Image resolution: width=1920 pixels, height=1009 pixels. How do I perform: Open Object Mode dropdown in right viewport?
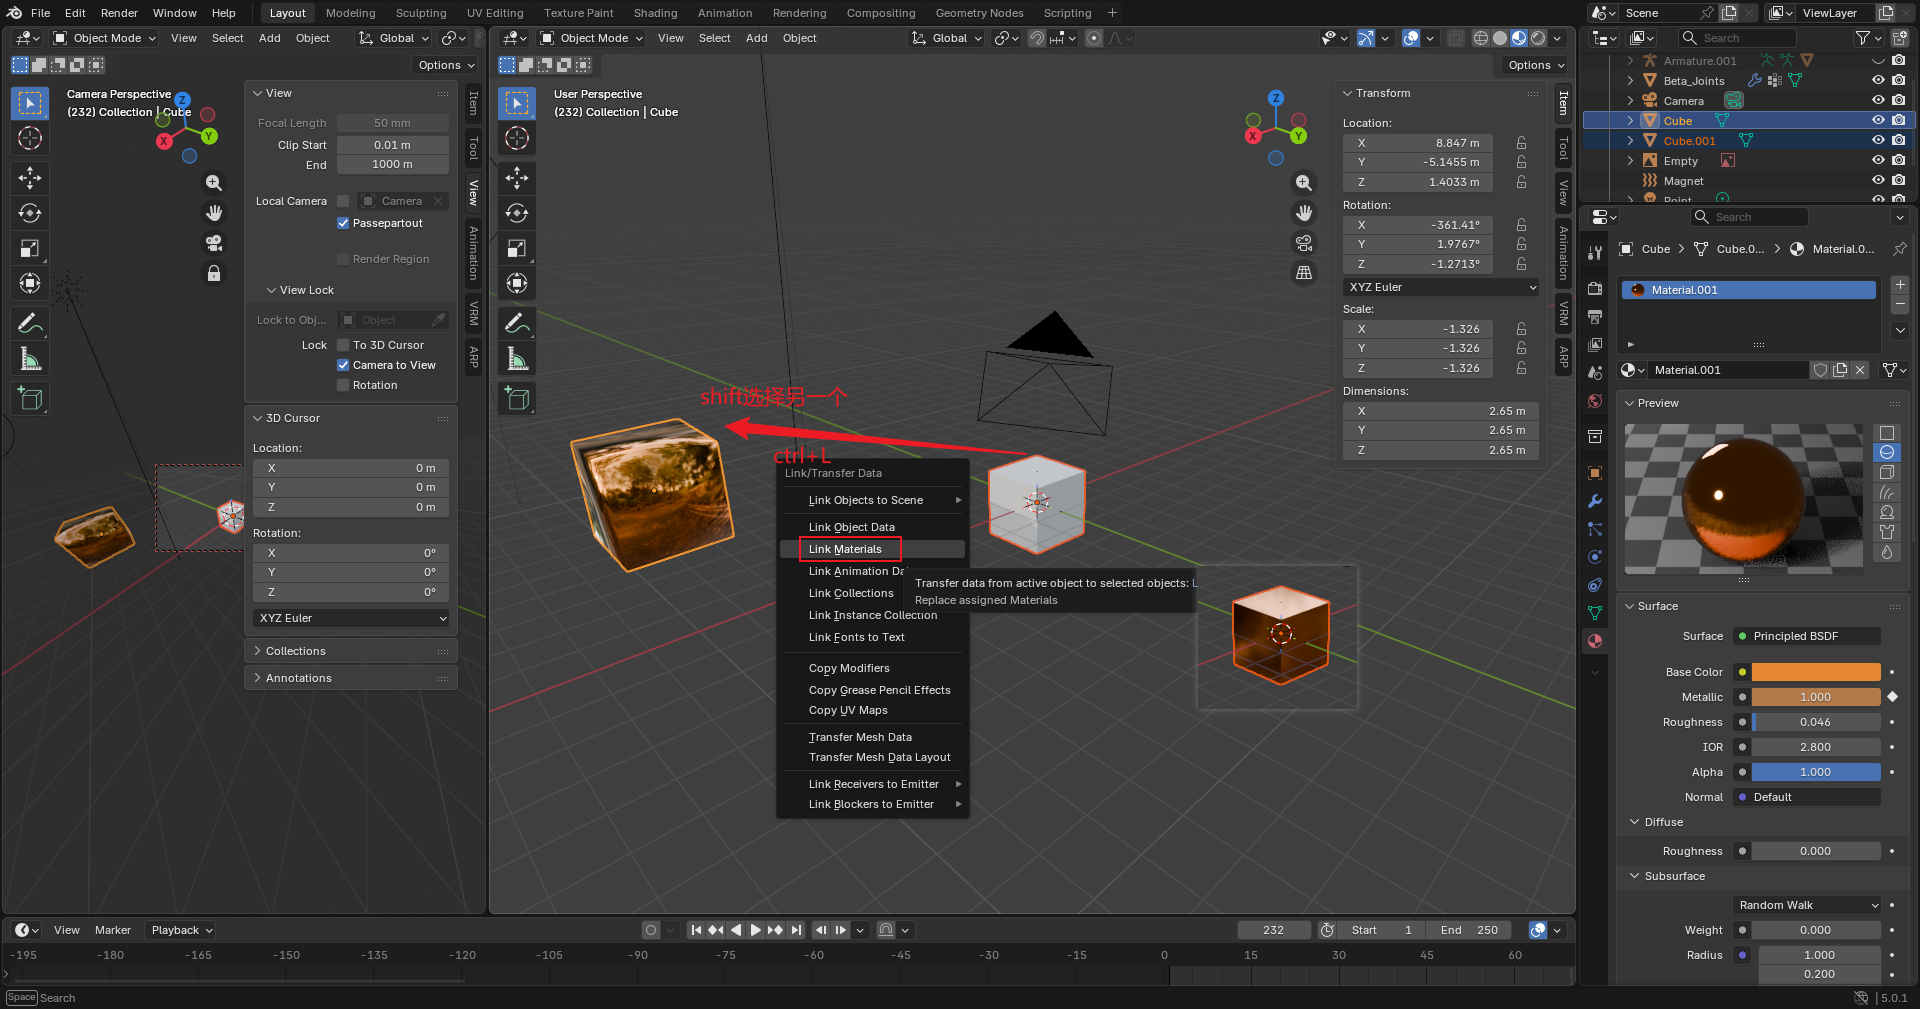pos(593,38)
